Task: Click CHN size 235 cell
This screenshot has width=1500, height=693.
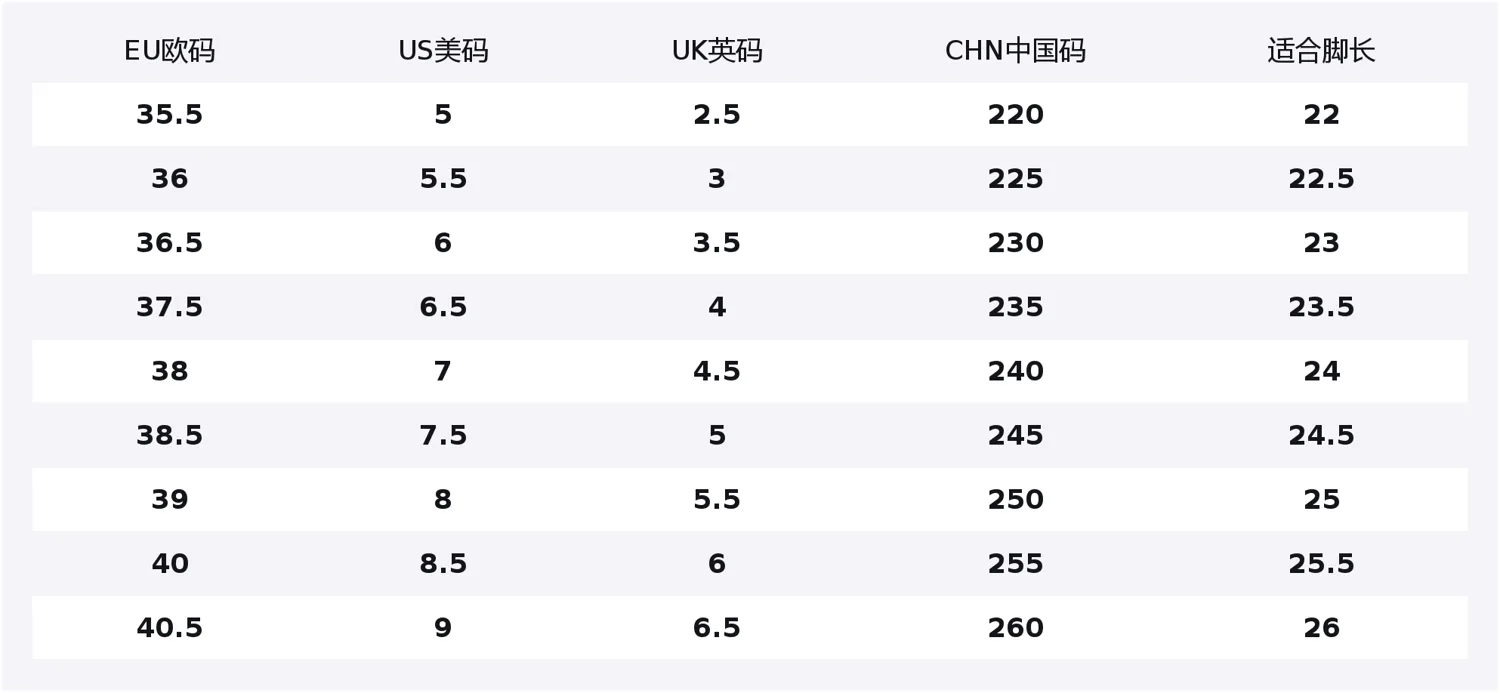Action: 1015,307
